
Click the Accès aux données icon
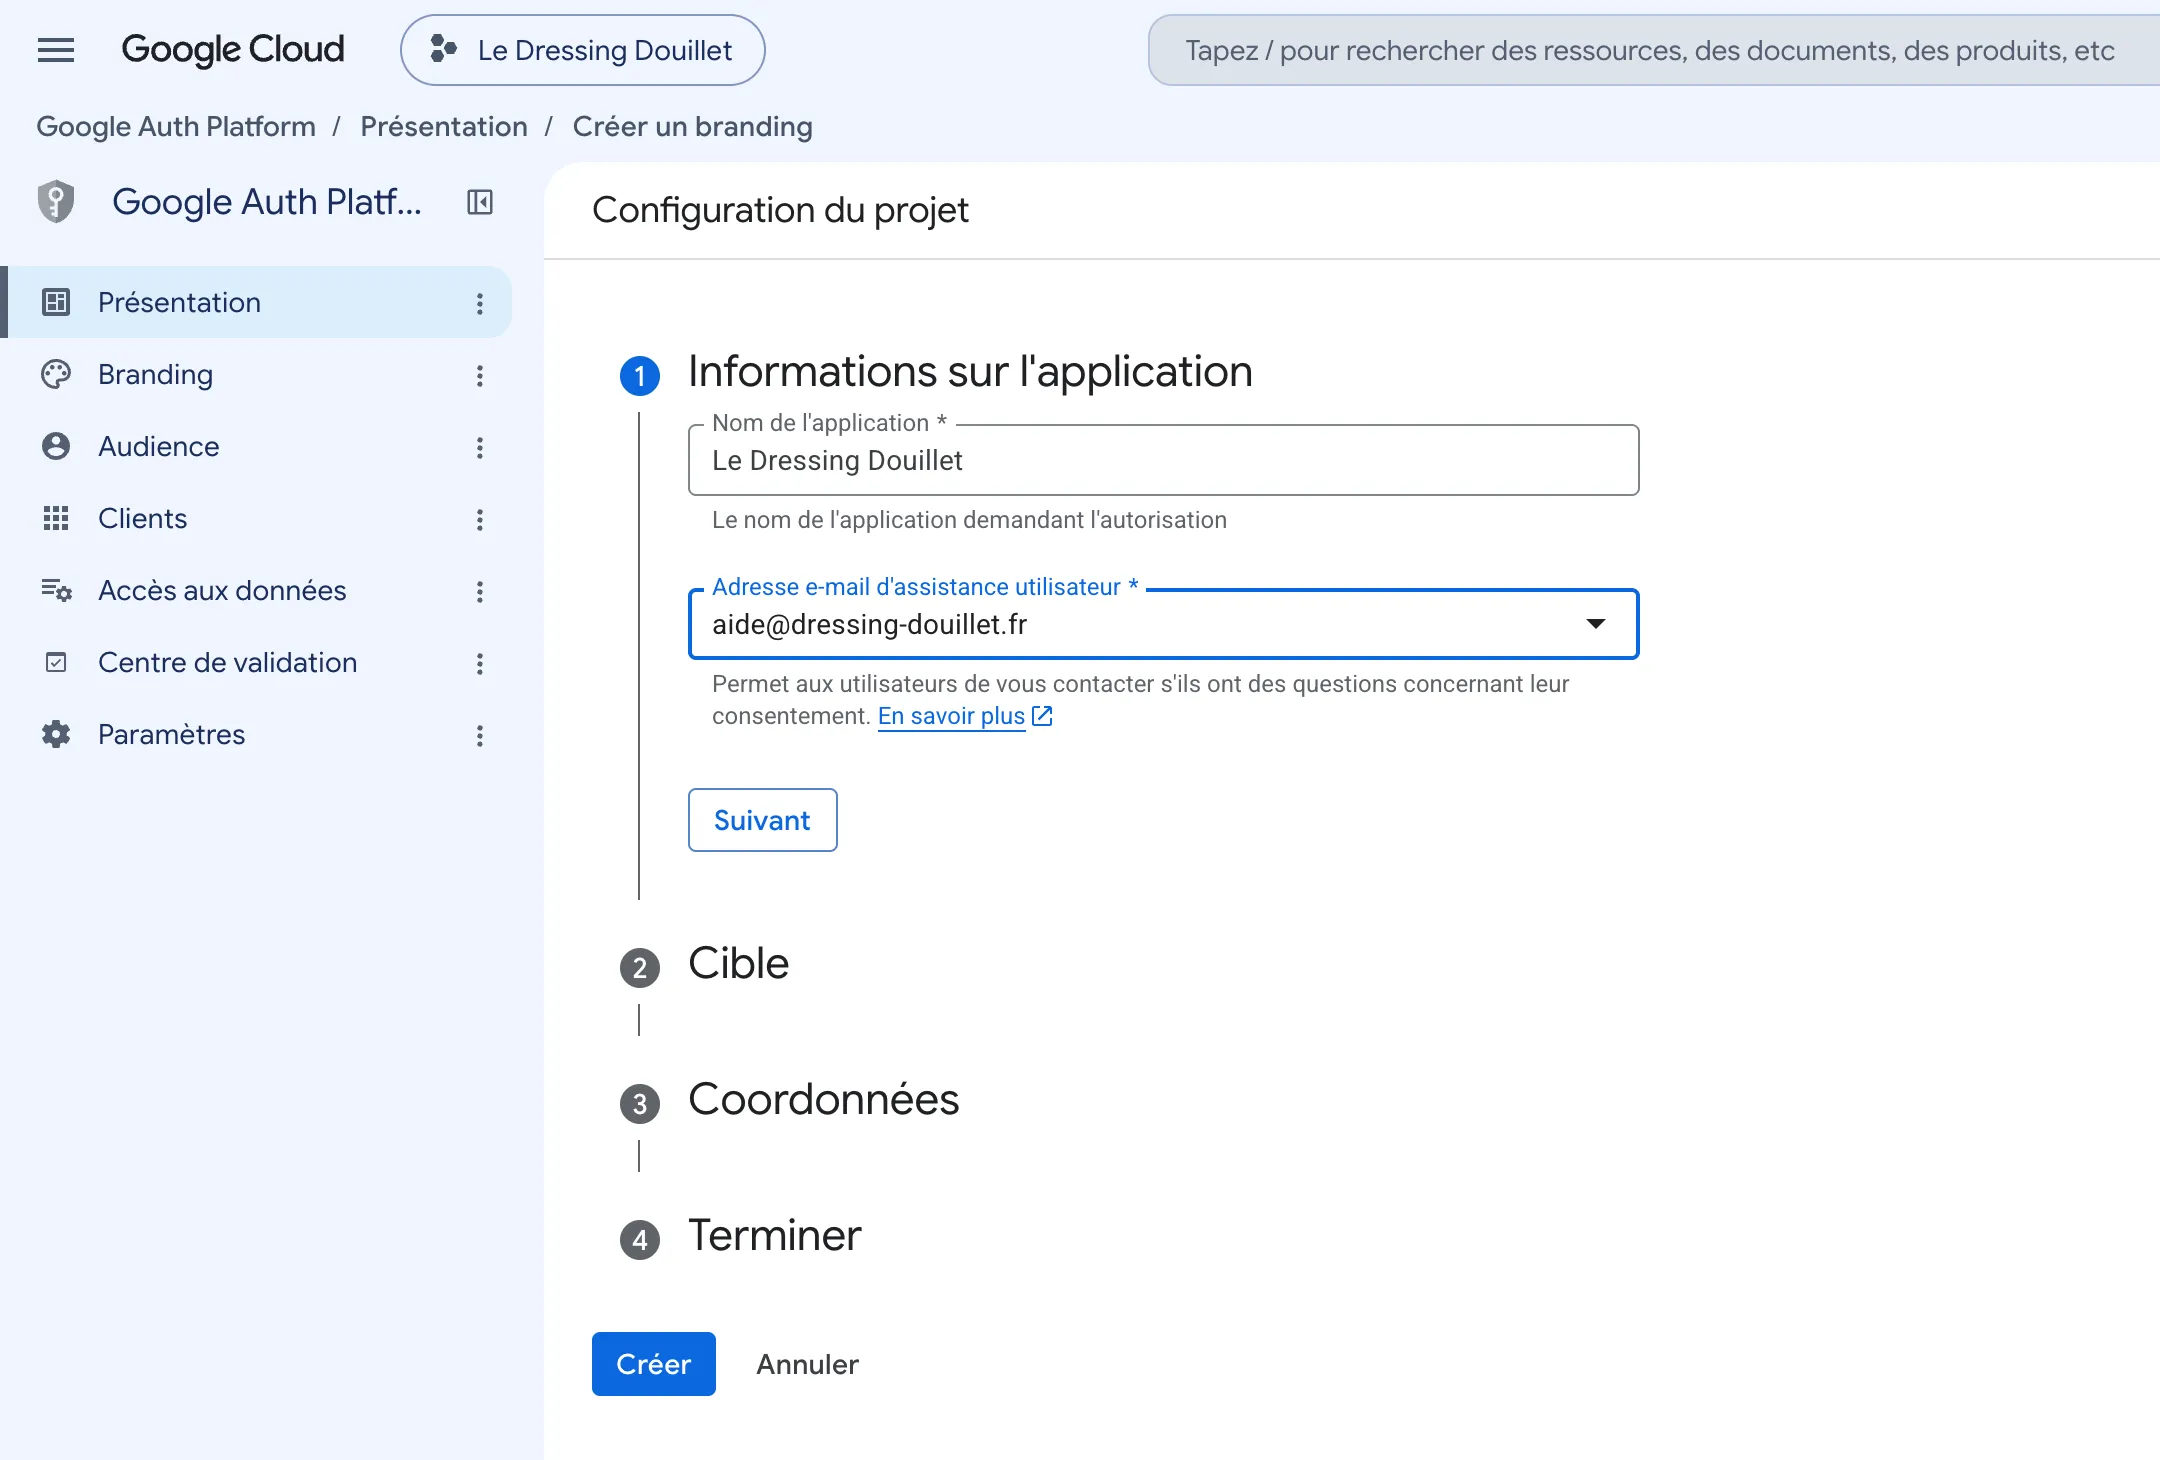coord(56,590)
